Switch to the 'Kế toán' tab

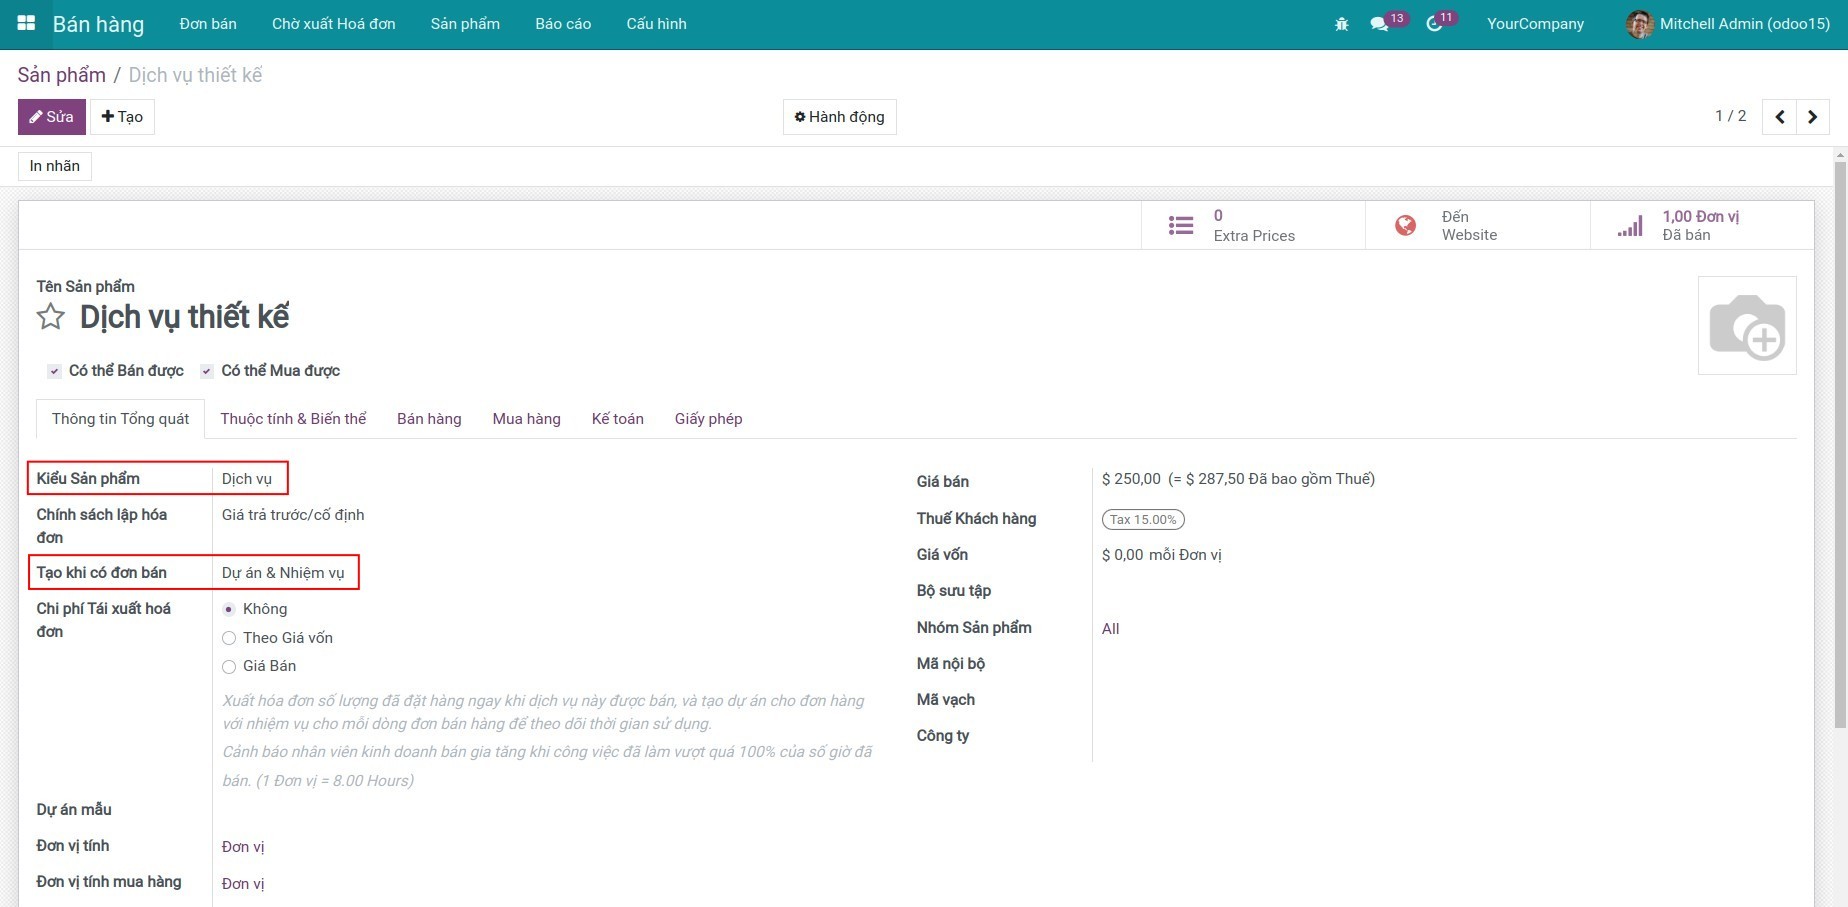617,419
